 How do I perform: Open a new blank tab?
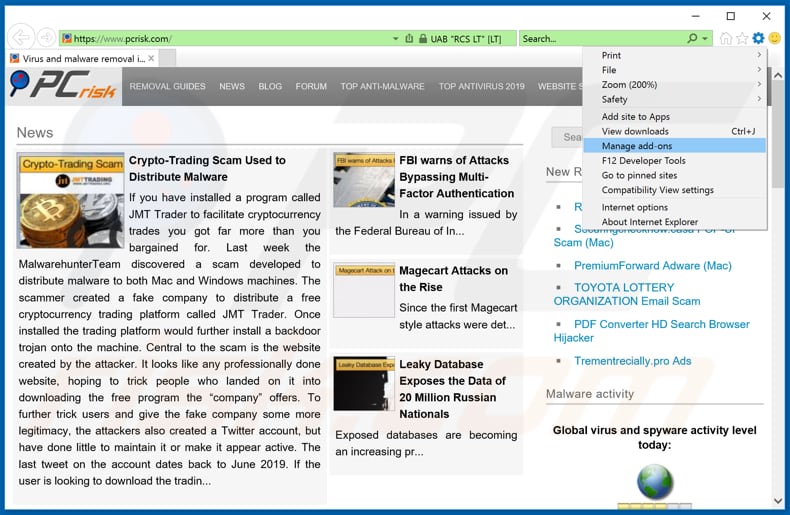168,58
